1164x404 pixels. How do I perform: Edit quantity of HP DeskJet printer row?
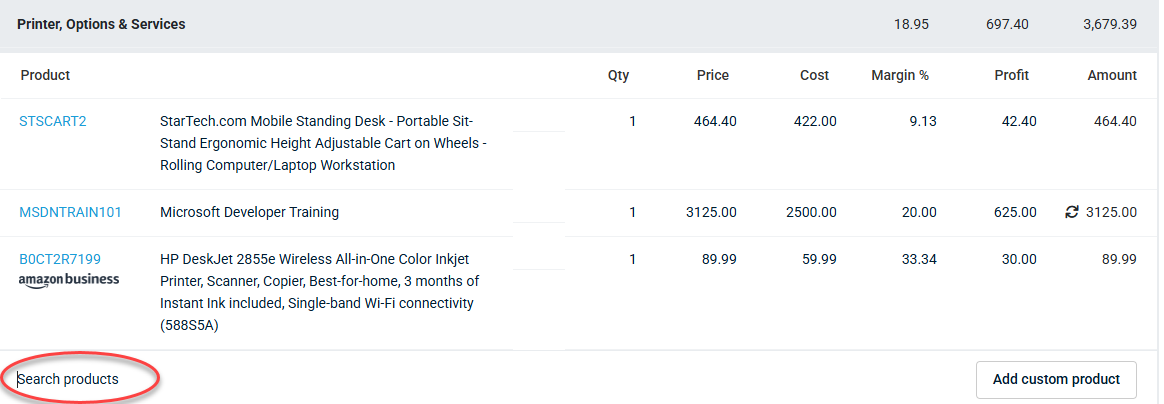pos(632,259)
